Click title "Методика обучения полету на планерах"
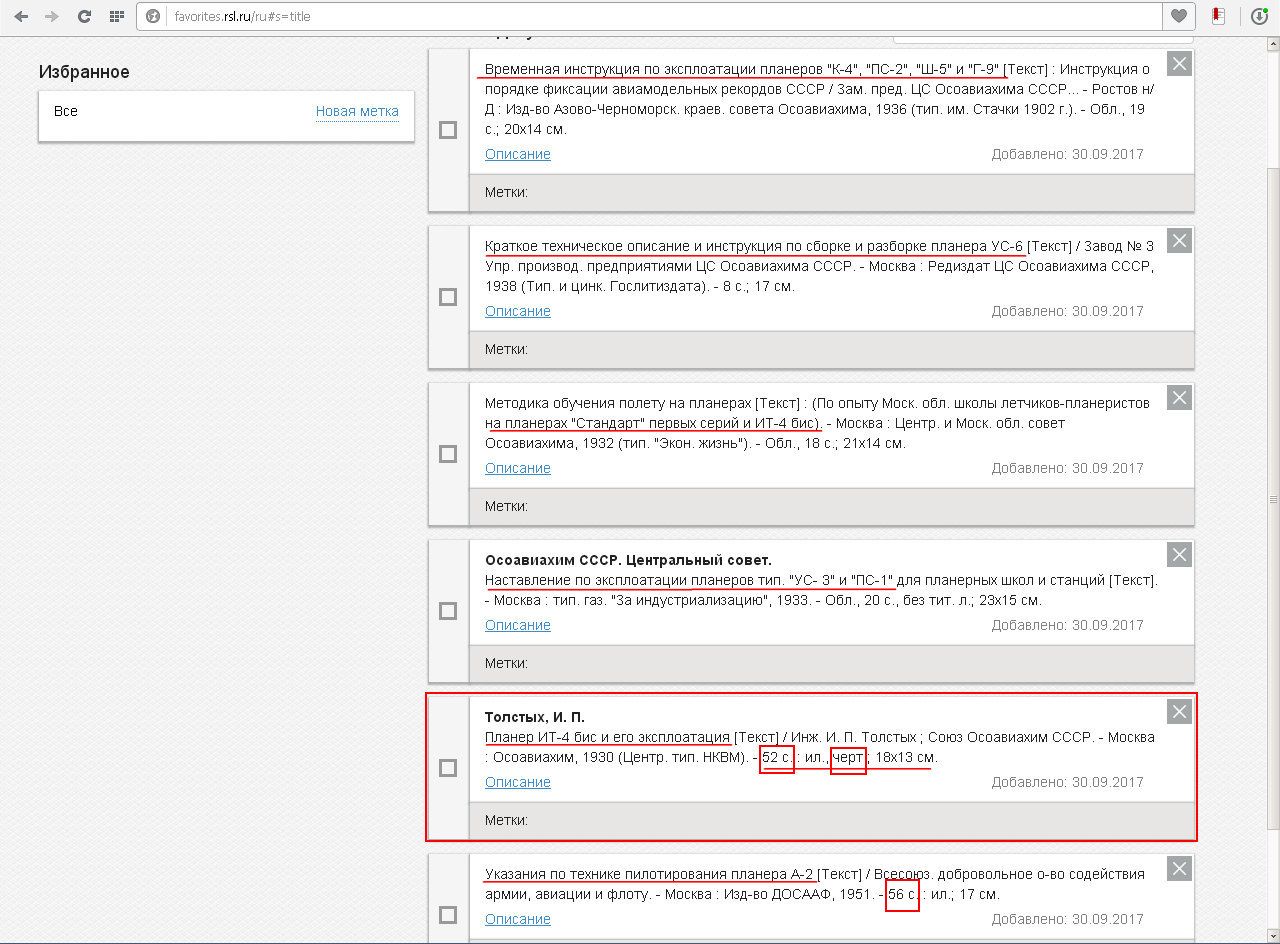 618,403
